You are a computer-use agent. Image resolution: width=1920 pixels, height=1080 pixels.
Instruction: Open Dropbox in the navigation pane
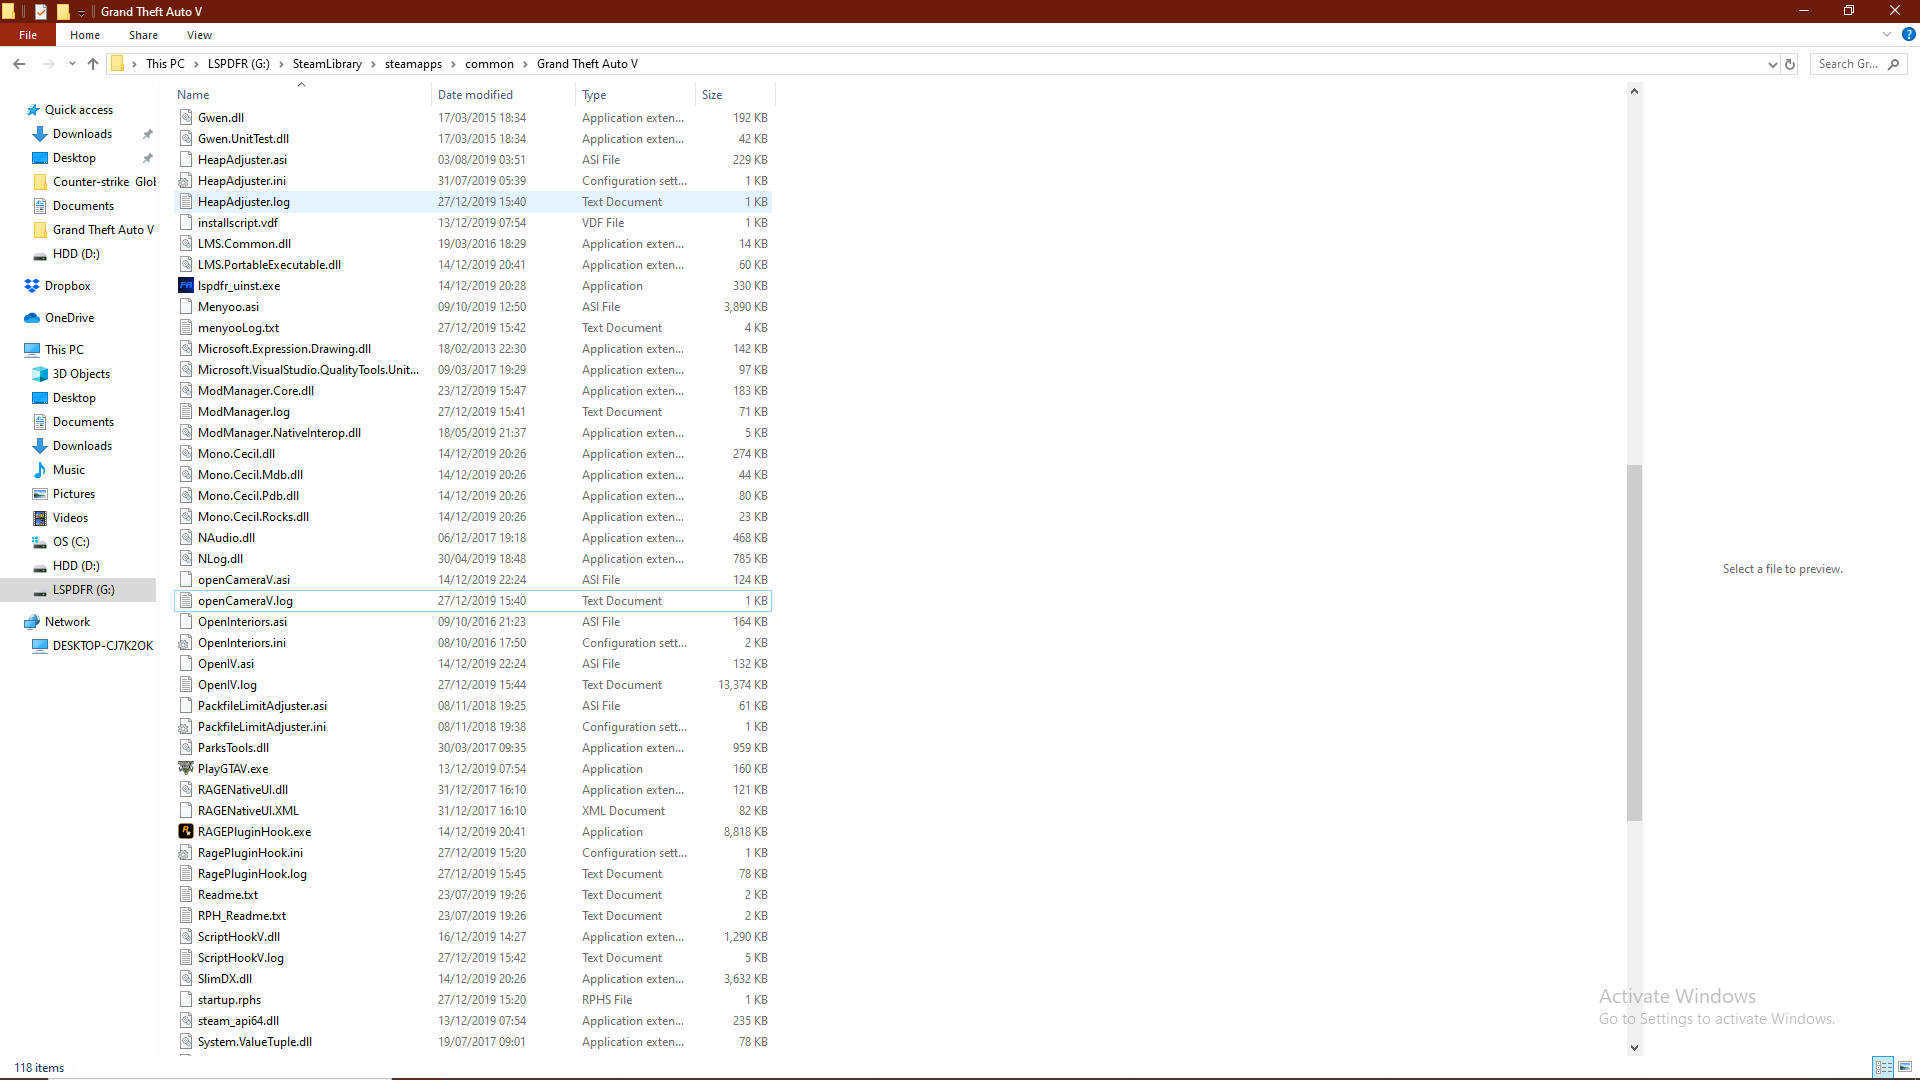[x=67, y=286]
